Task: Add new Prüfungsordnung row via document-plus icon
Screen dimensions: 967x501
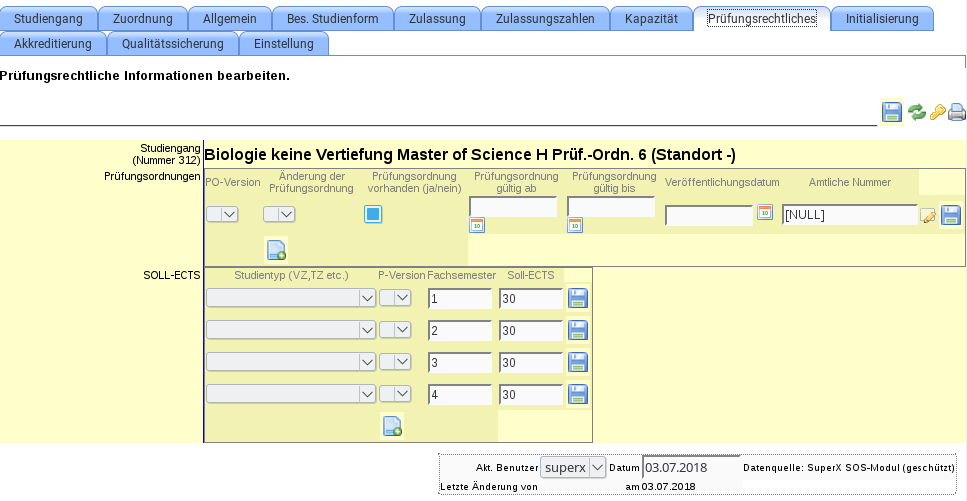Action: pos(276,250)
